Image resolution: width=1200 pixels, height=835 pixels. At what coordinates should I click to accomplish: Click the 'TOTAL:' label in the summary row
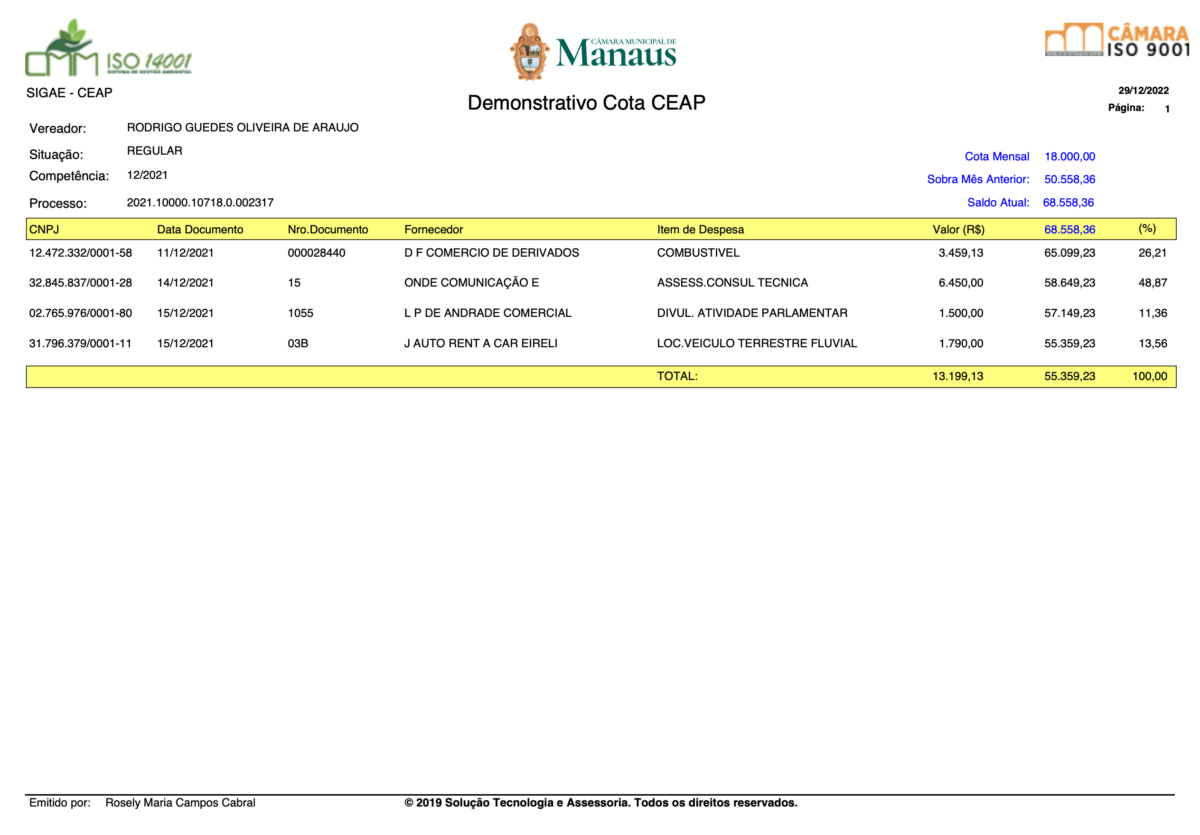click(x=677, y=377)
